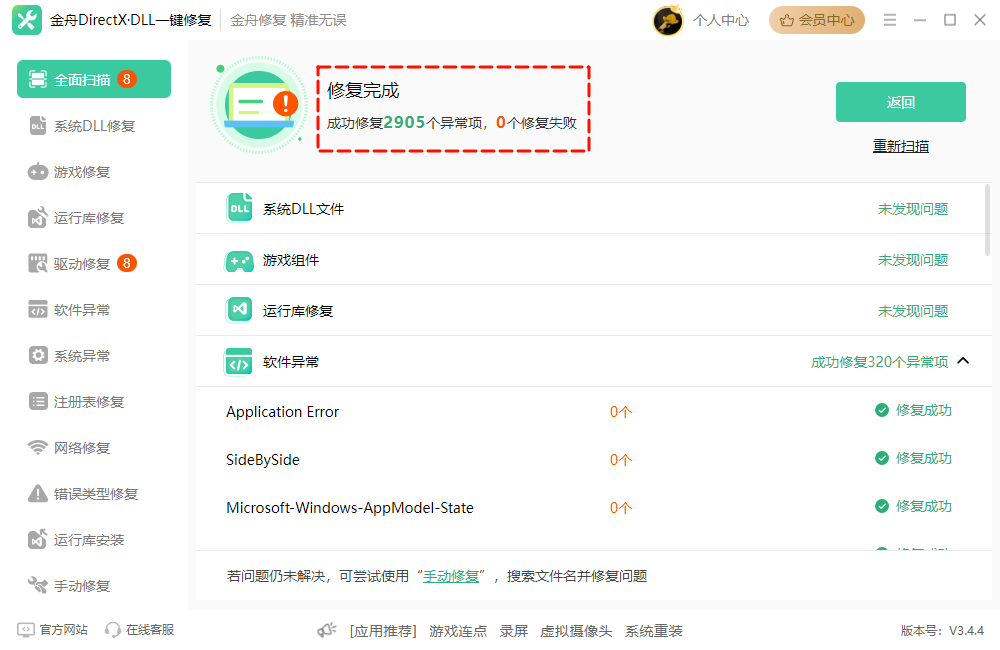
Task: Open the 录屏 screen recording tool
Action: [514, 630]
